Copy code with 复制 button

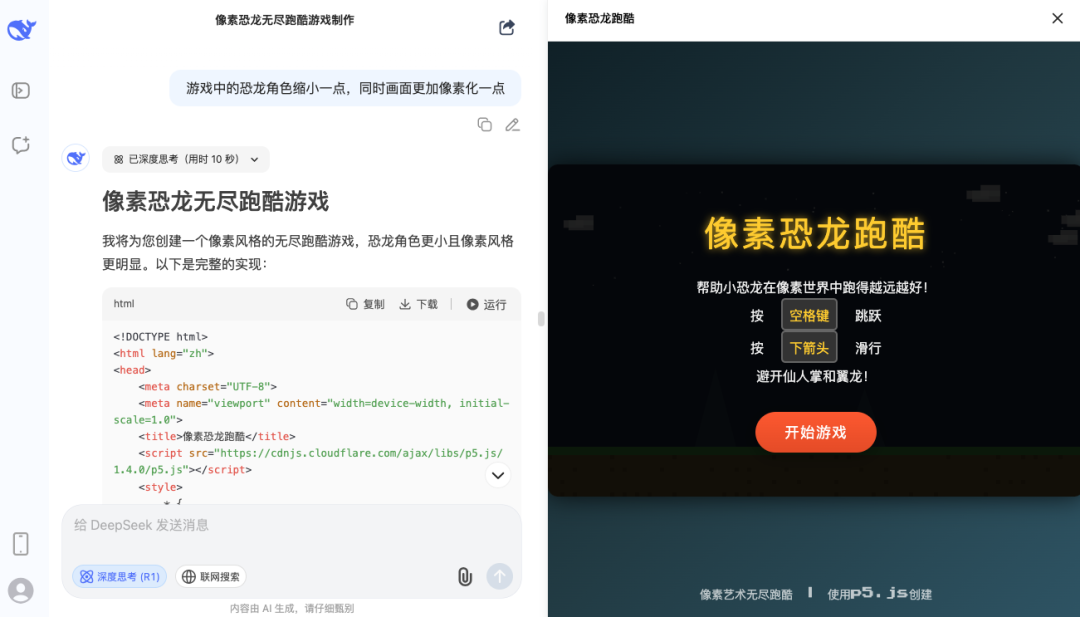pos(365,304)
